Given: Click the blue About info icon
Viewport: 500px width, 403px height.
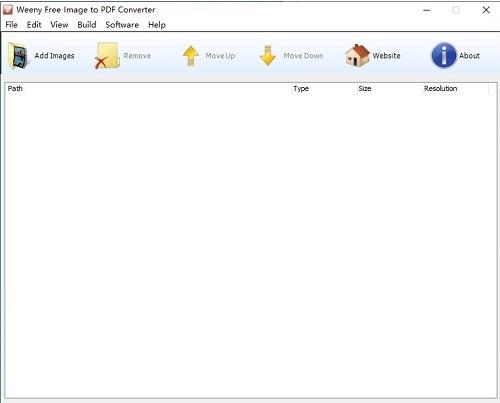Looking at the screenshot, I should (444, 56).
